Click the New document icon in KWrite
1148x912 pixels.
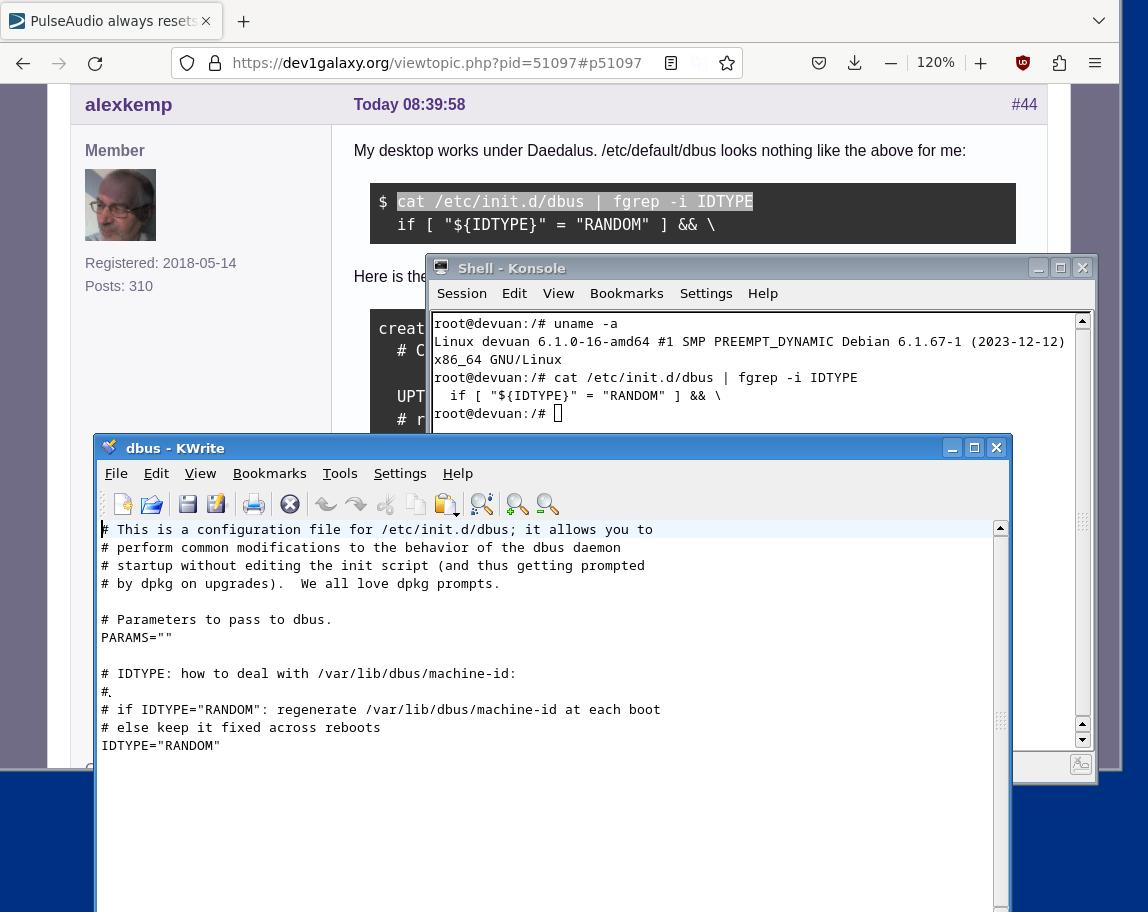coord(123,504)
